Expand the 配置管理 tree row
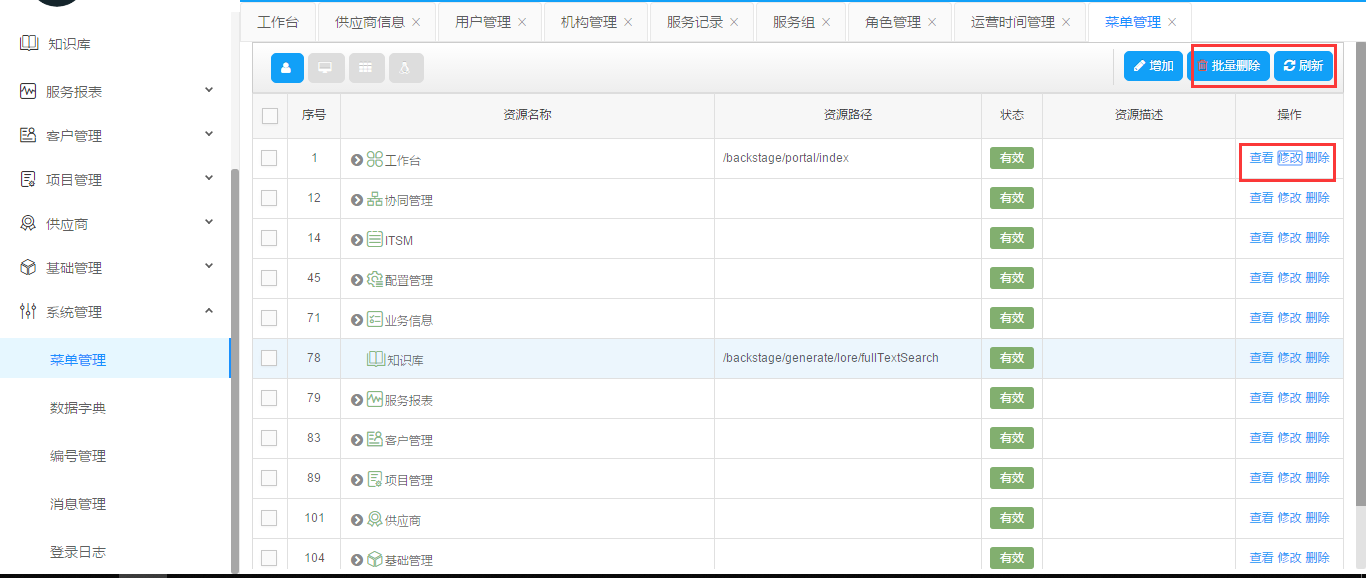1366x578 pixels. (x=357, y=280)
